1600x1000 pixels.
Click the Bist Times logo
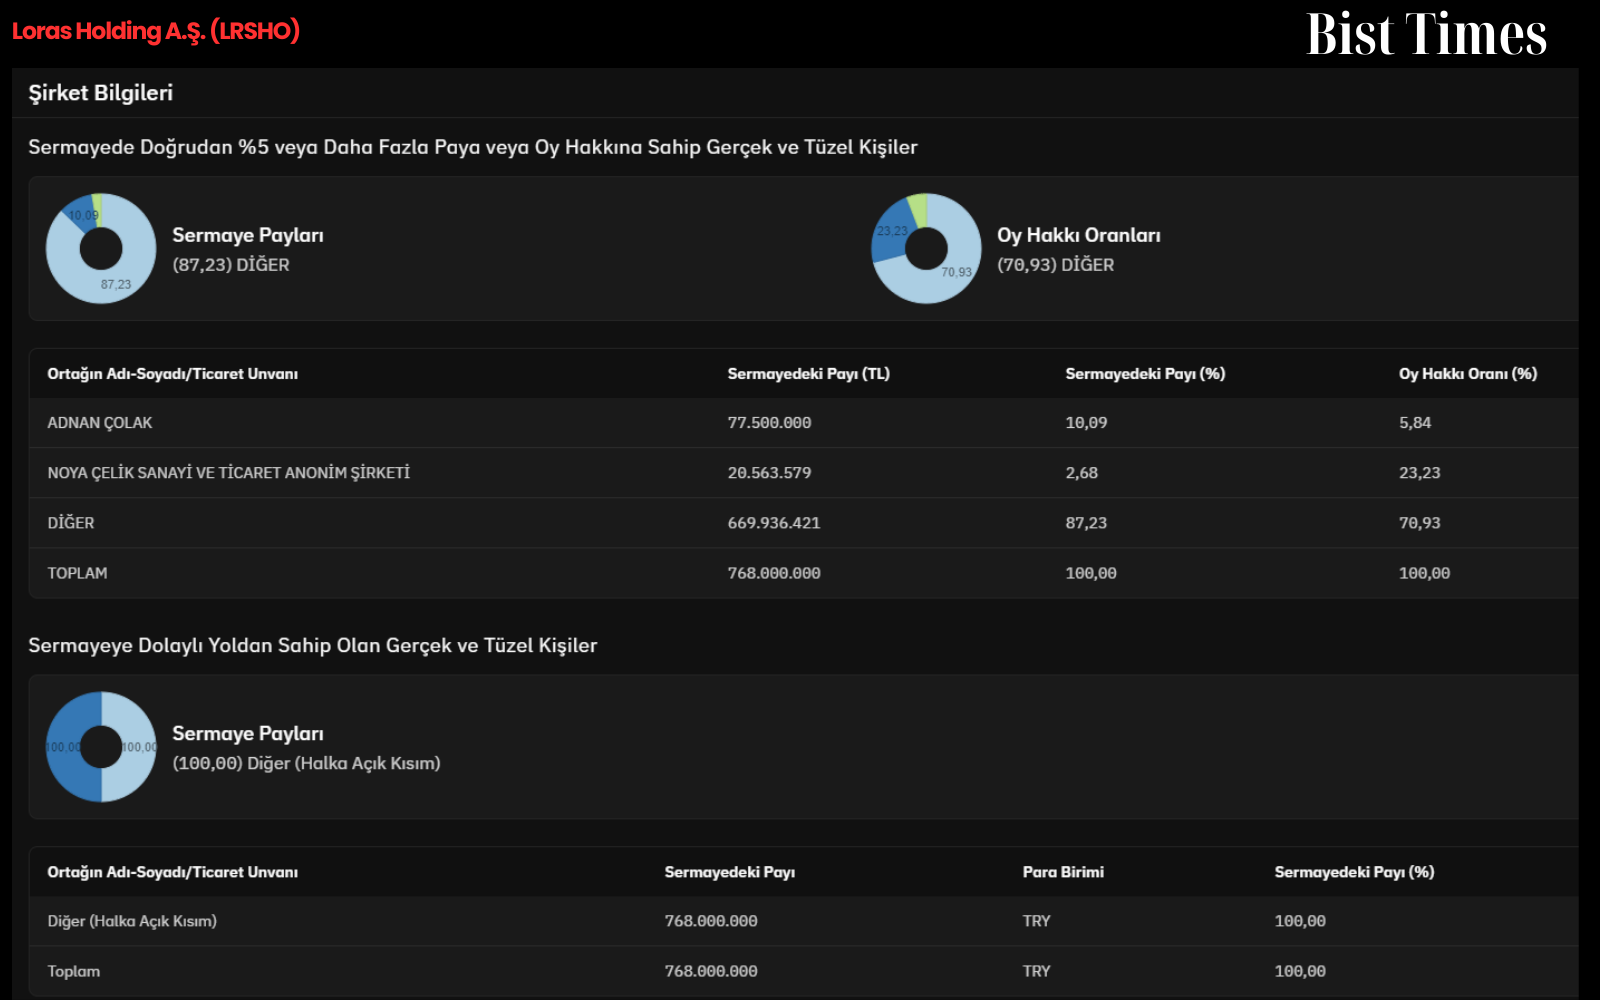click(x=1426, y=34)
